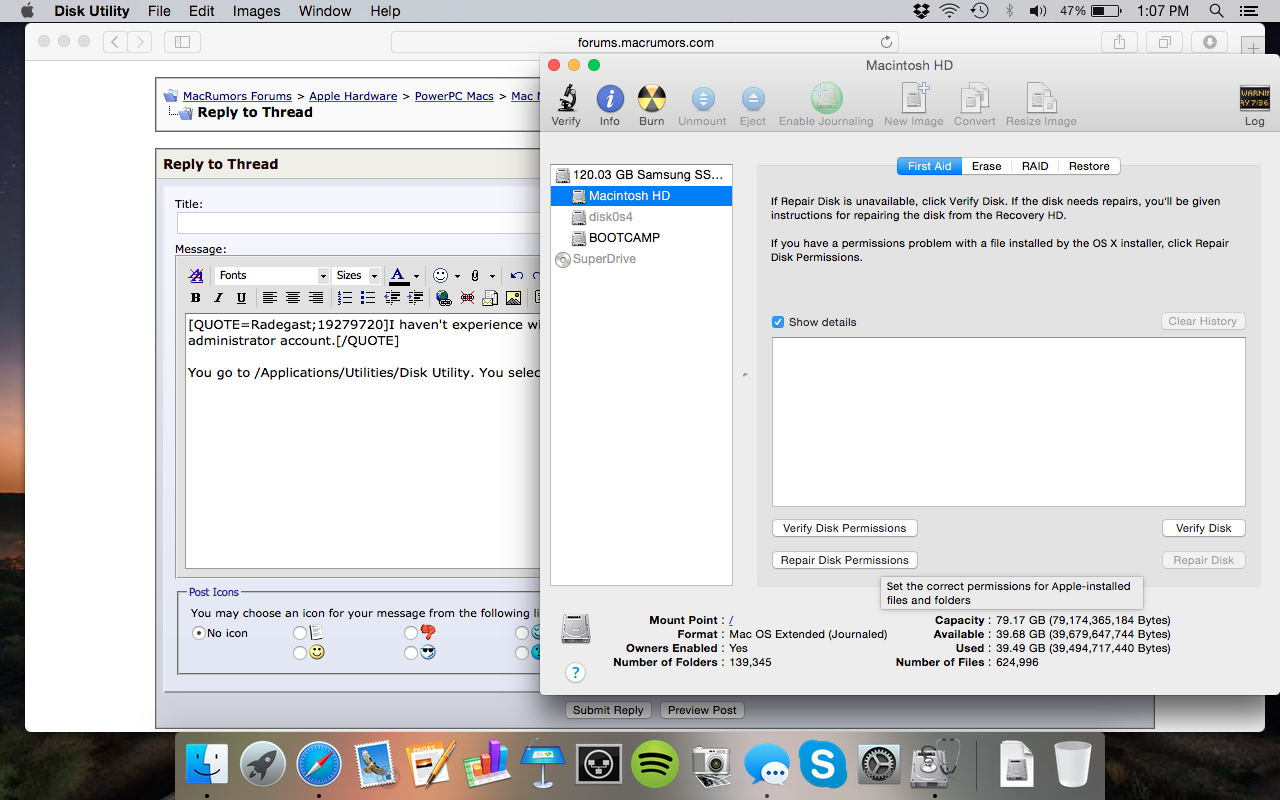
Task: Switch to the Erase tab
Action: [x=987, y=166]
